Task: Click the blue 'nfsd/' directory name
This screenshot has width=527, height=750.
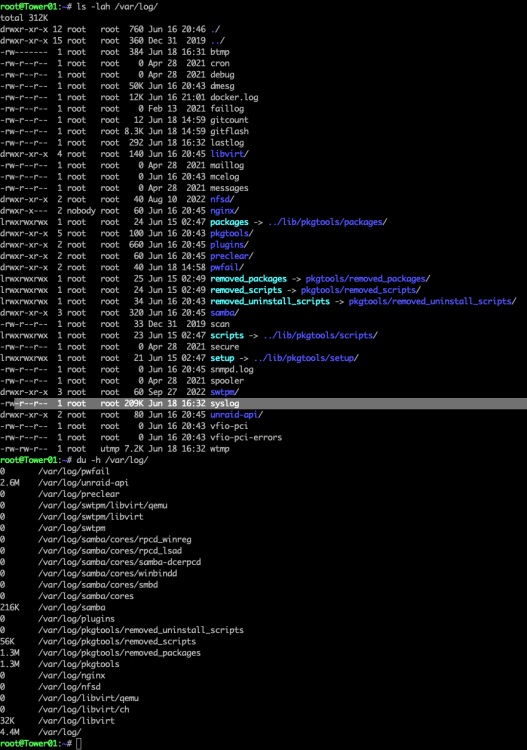Action: [x=222, y=199]
